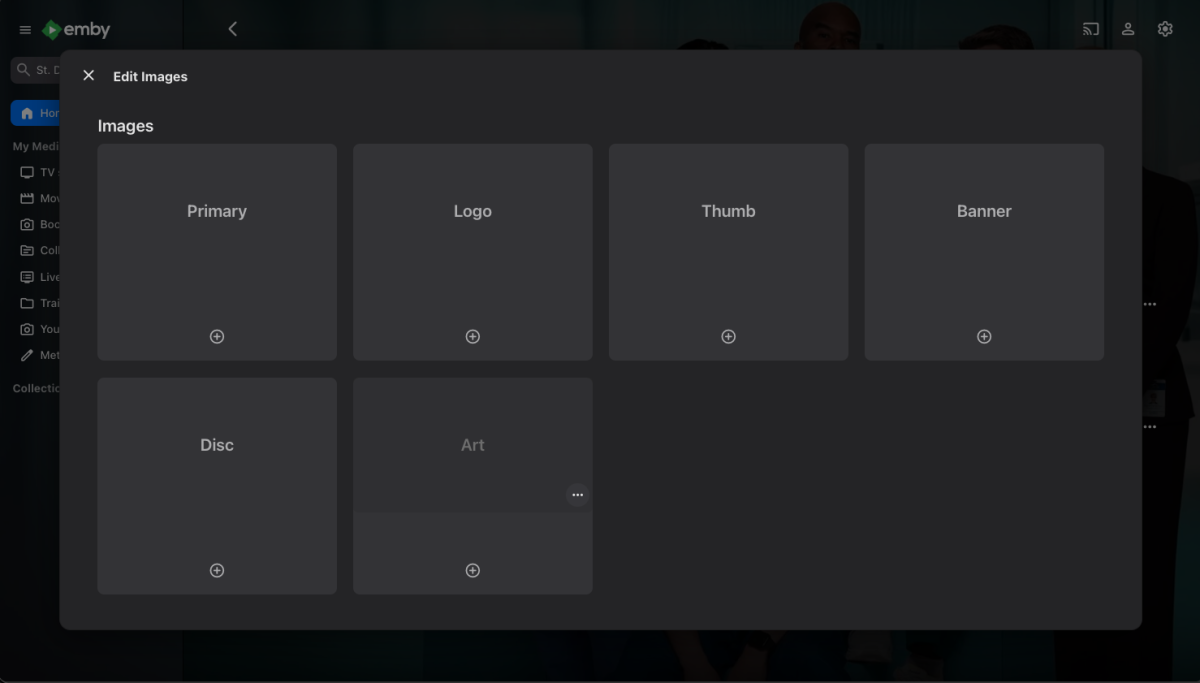Add a Disc image
This screenshot has height=683, width=1200.
pyautogui.click(x=217, y=571)
